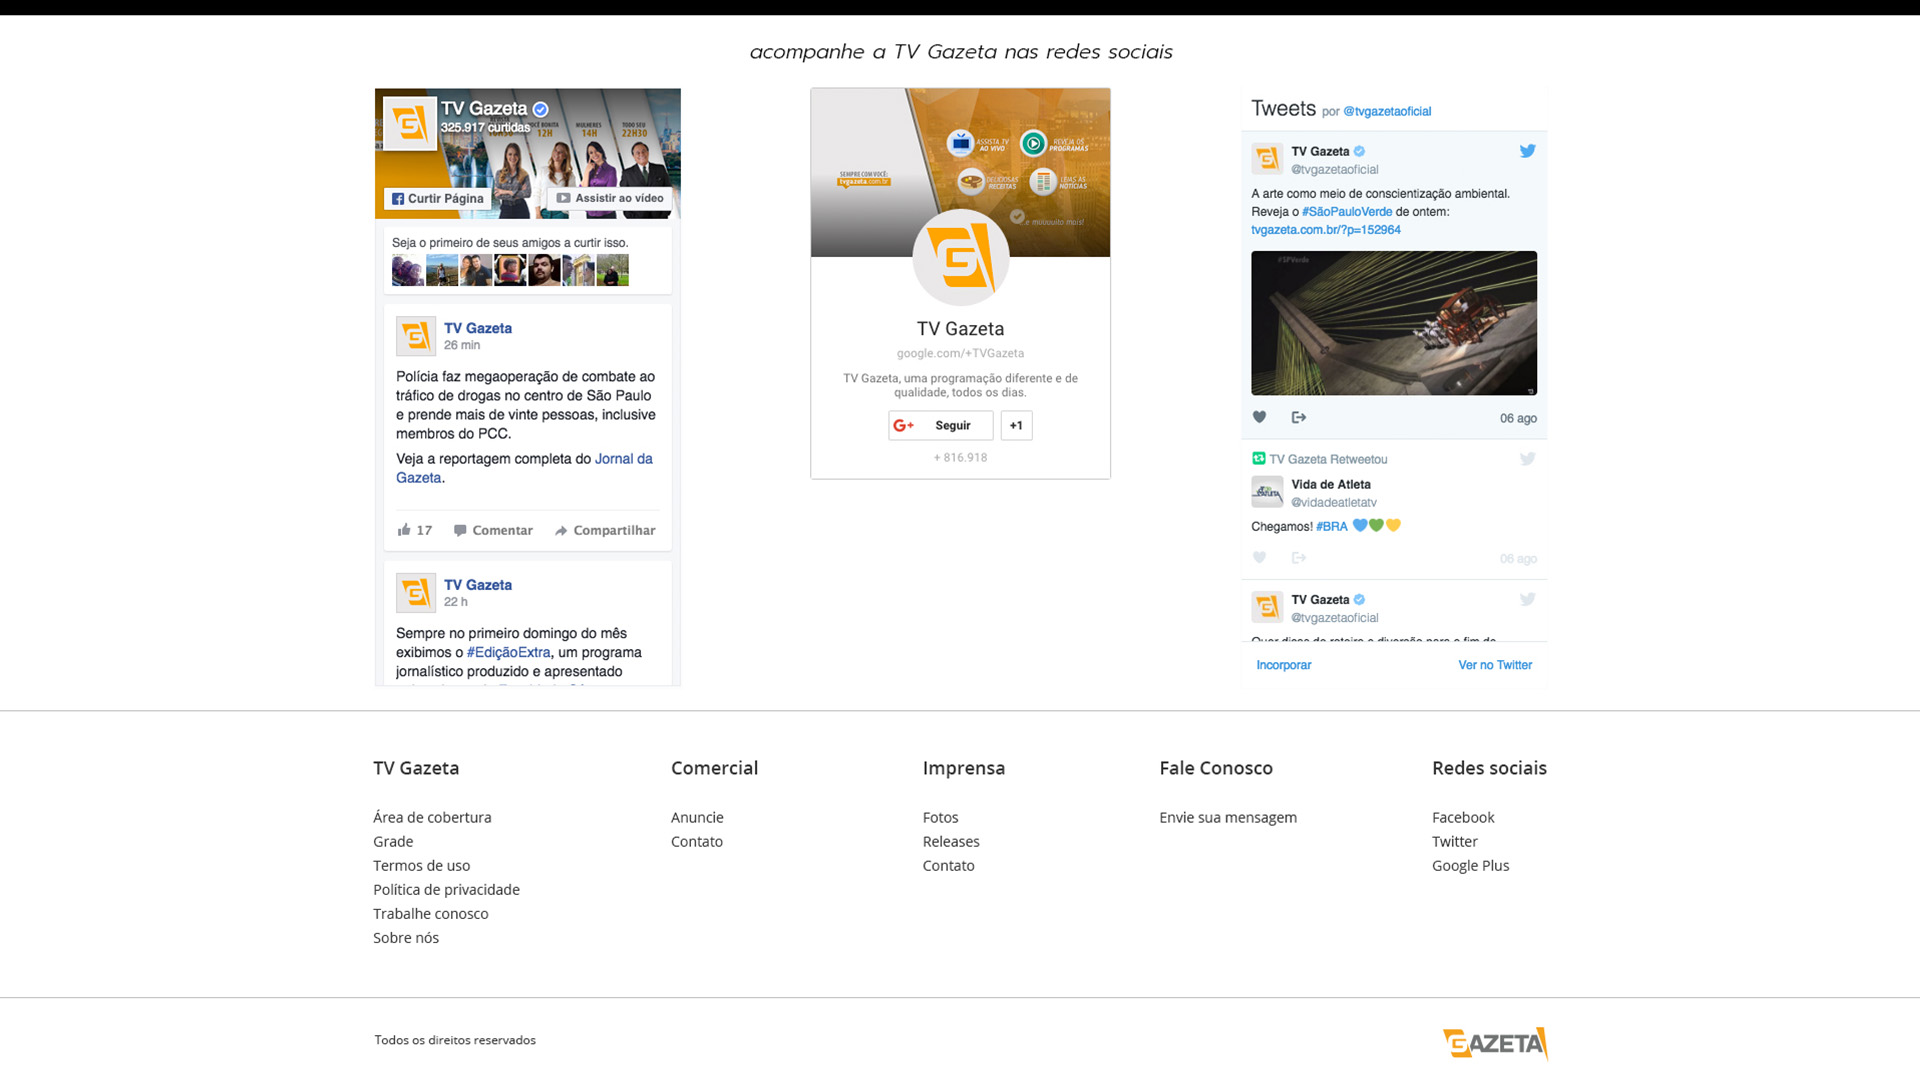1920x1080 pixels.
Task: Open the Fotos link under Imprensa
Action: [x=940, y=817]
